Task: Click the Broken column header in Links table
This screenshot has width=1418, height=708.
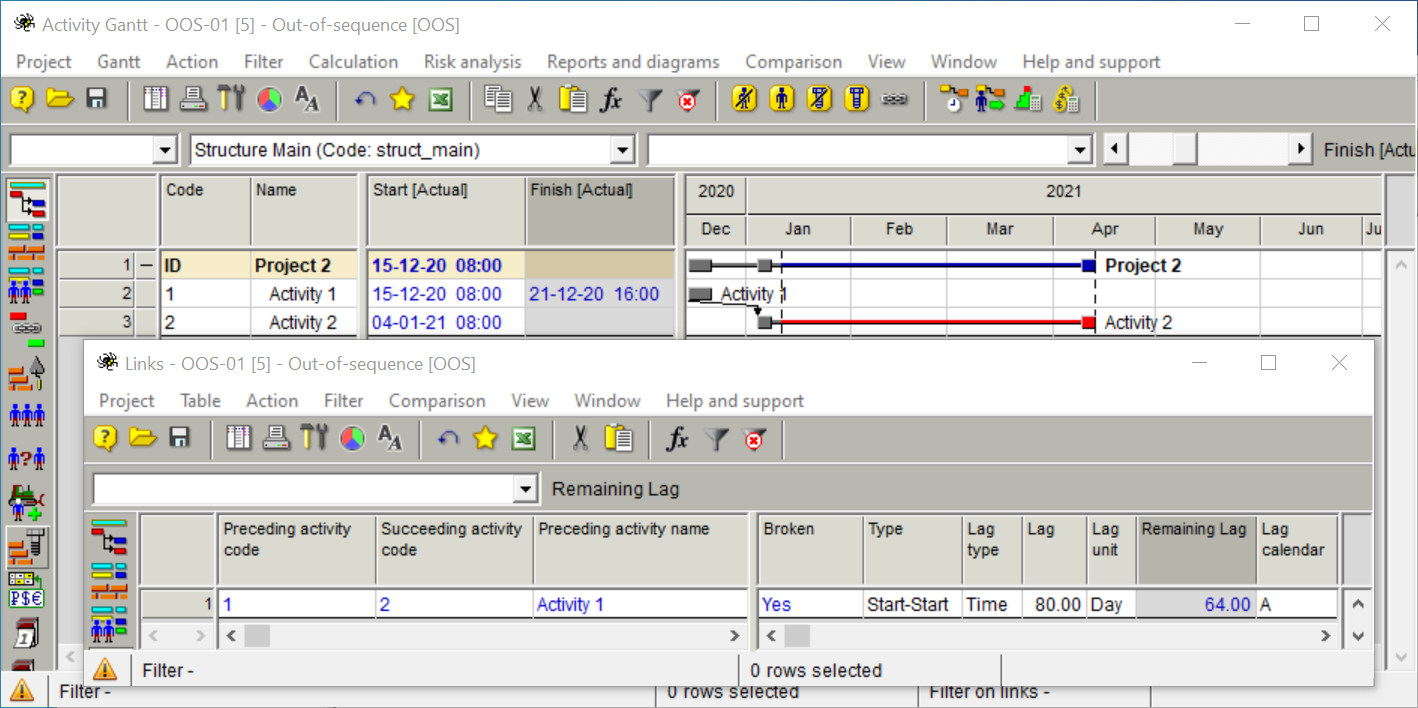Action: 810,549
